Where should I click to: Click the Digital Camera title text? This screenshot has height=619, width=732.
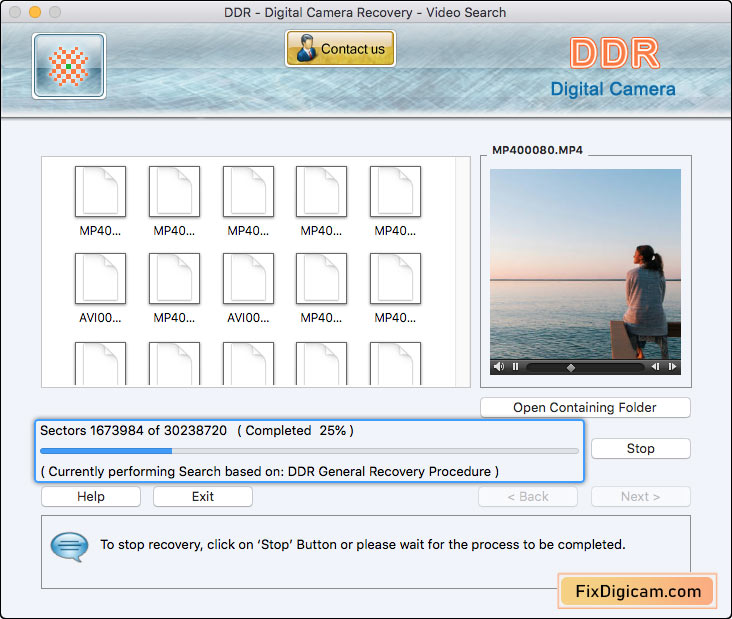(x=613, y=89)
